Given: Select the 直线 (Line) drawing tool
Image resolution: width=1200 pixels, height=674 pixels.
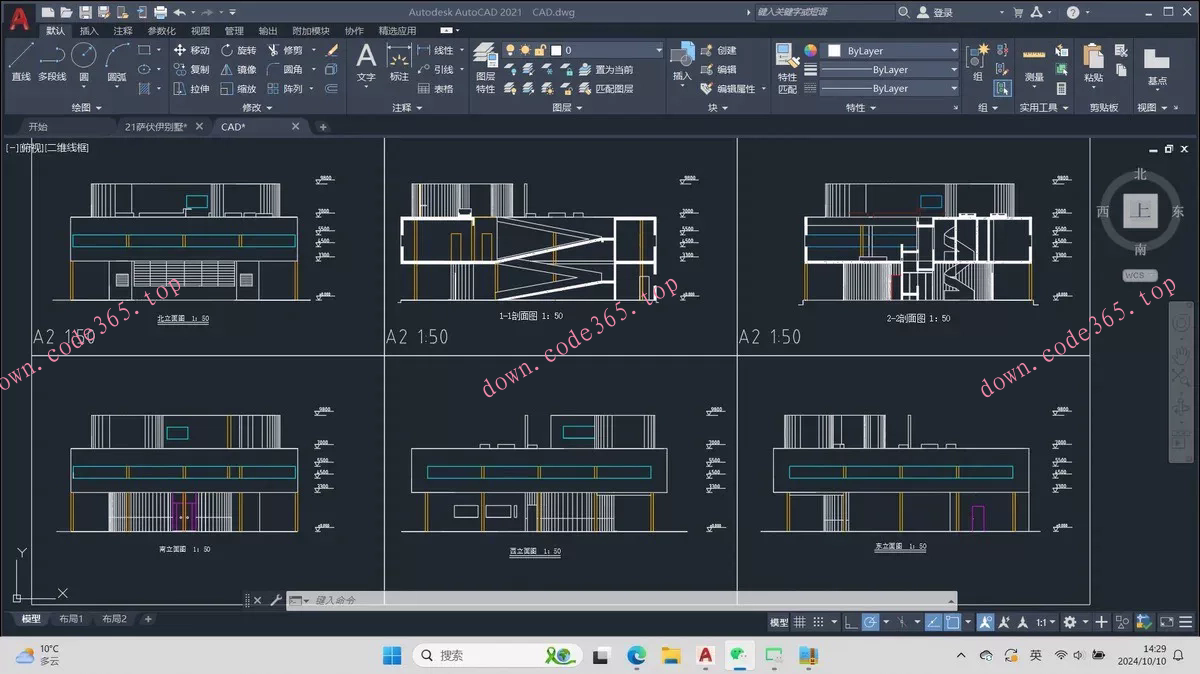Looking at the screenshot, I should click(x=21, y=61).
